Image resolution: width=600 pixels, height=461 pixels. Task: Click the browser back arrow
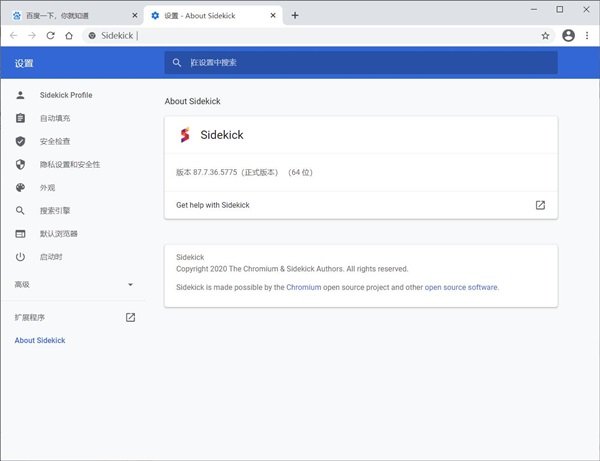click(13, 35)
